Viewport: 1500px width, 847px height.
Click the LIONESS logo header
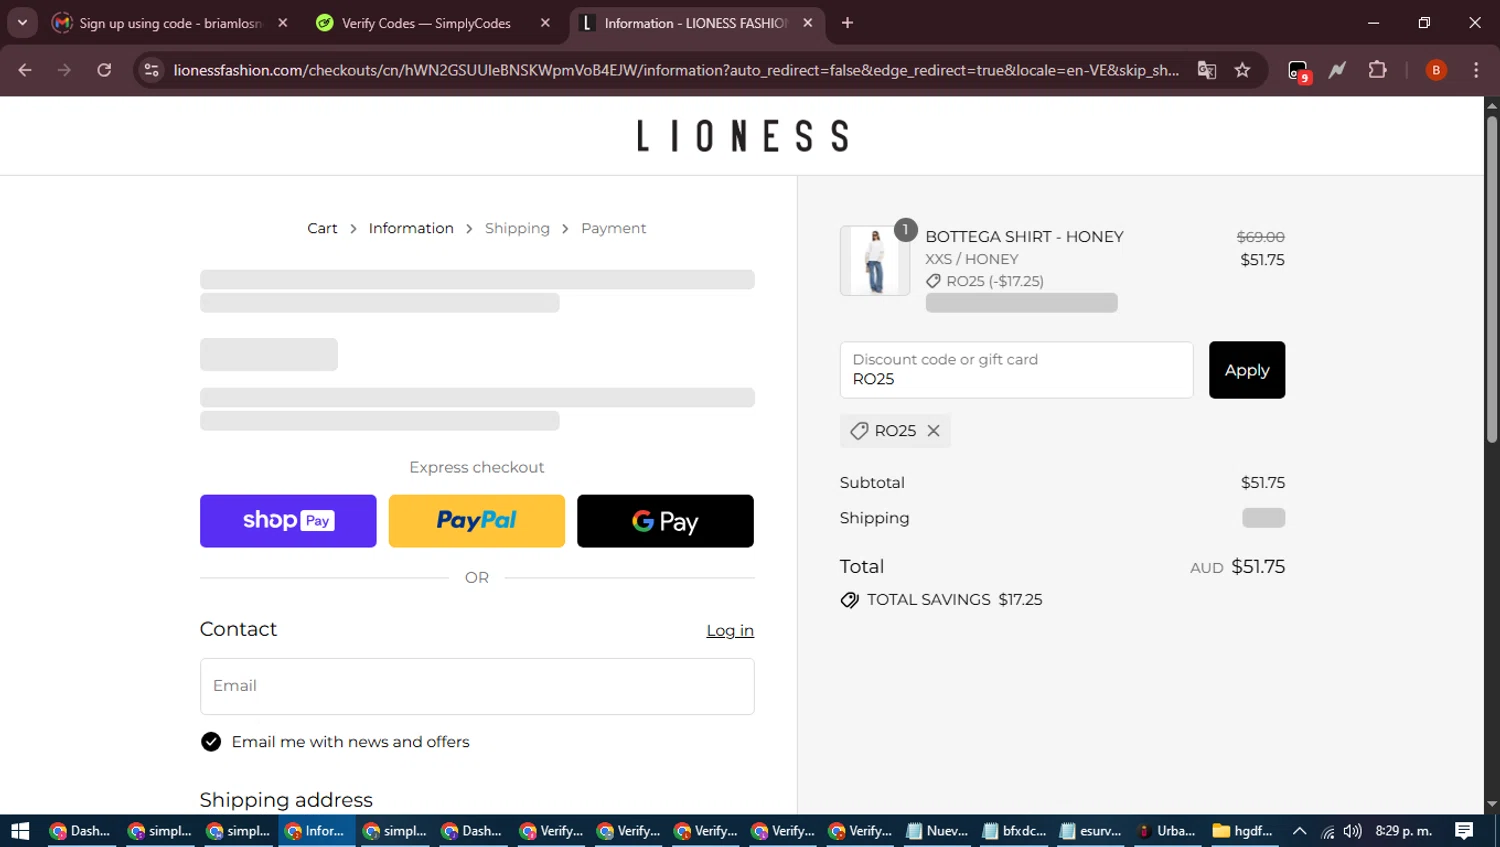[x=742, y=136]
